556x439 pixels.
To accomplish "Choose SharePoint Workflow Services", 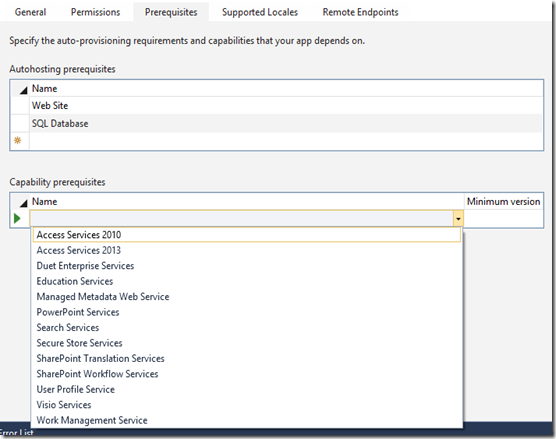I will (x=247, y=374).
